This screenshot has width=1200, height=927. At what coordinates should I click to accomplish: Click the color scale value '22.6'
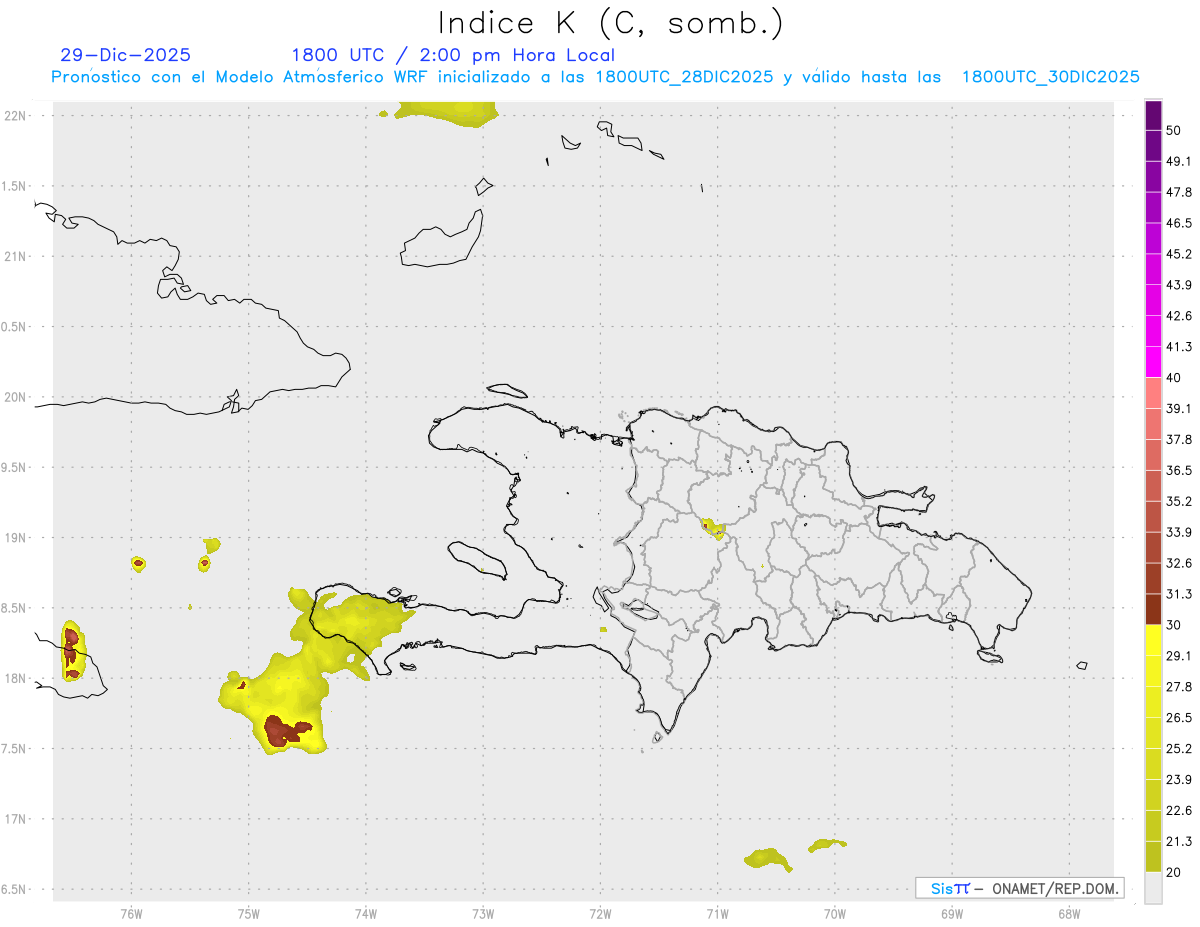click(1179, 811)
